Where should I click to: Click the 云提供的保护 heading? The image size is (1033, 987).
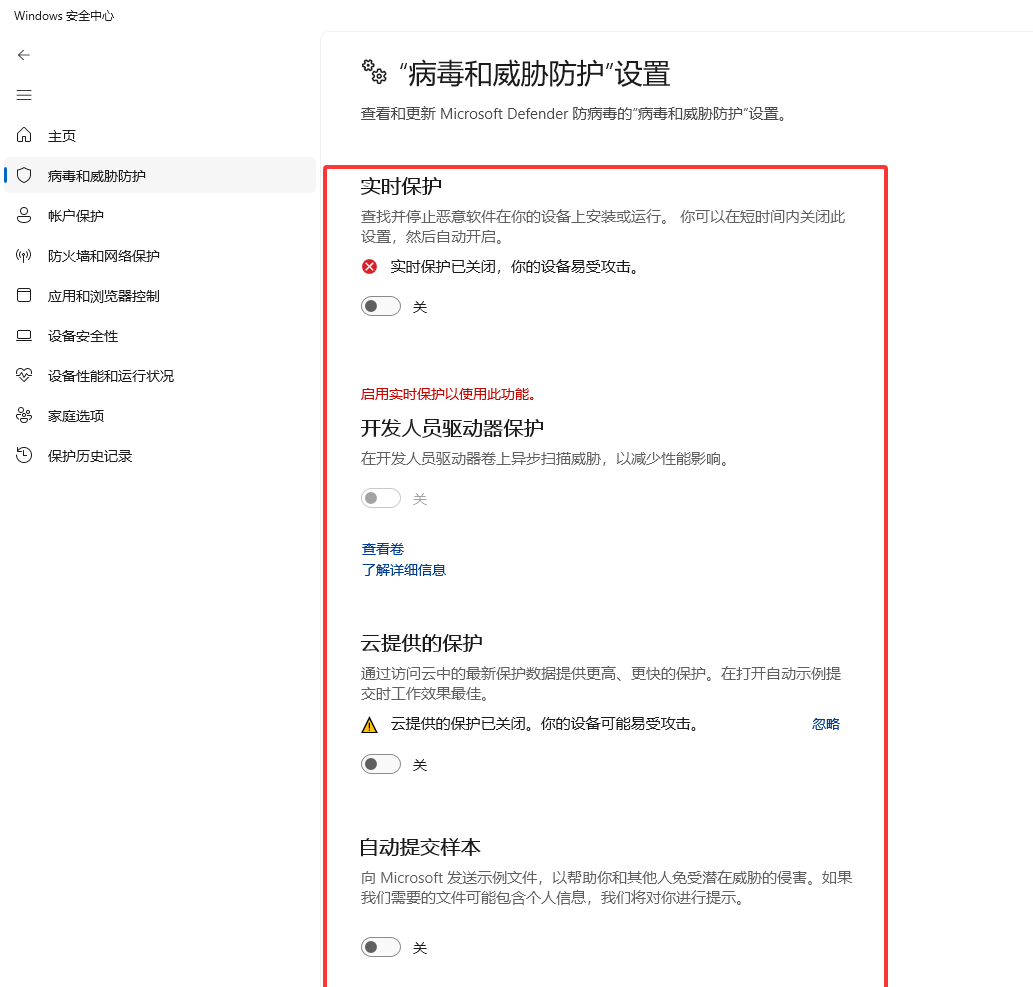coord(422,643)
